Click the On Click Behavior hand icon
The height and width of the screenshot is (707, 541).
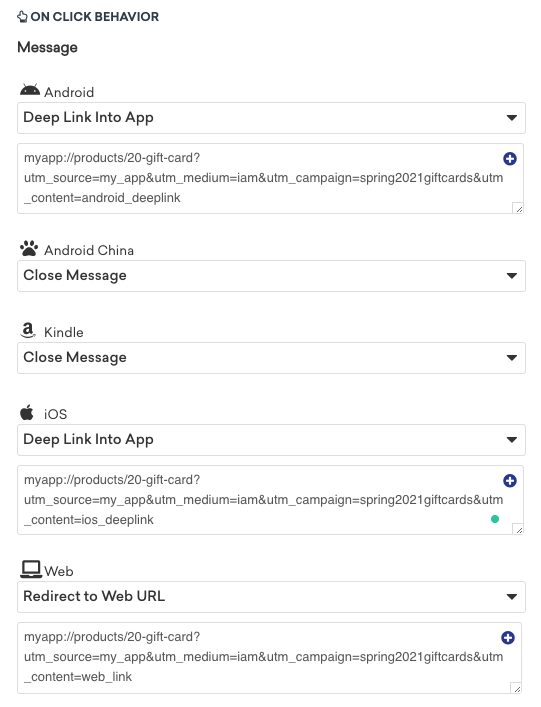click(x=22, y=17)
